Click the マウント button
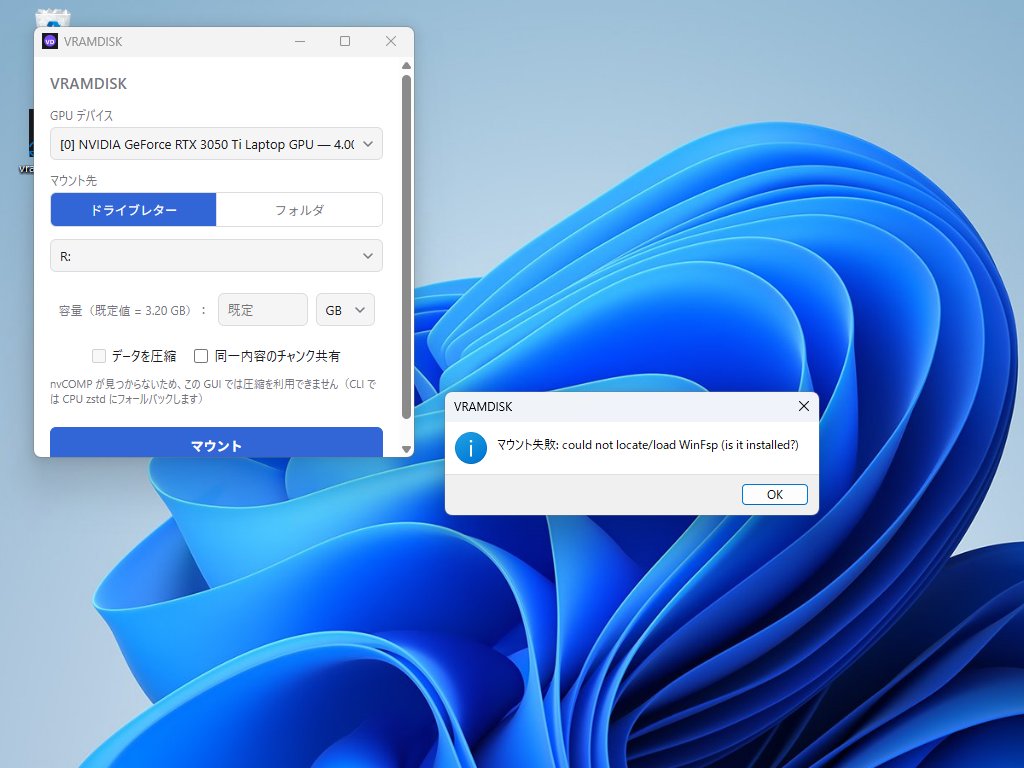1024x768 pixels. 216,444
